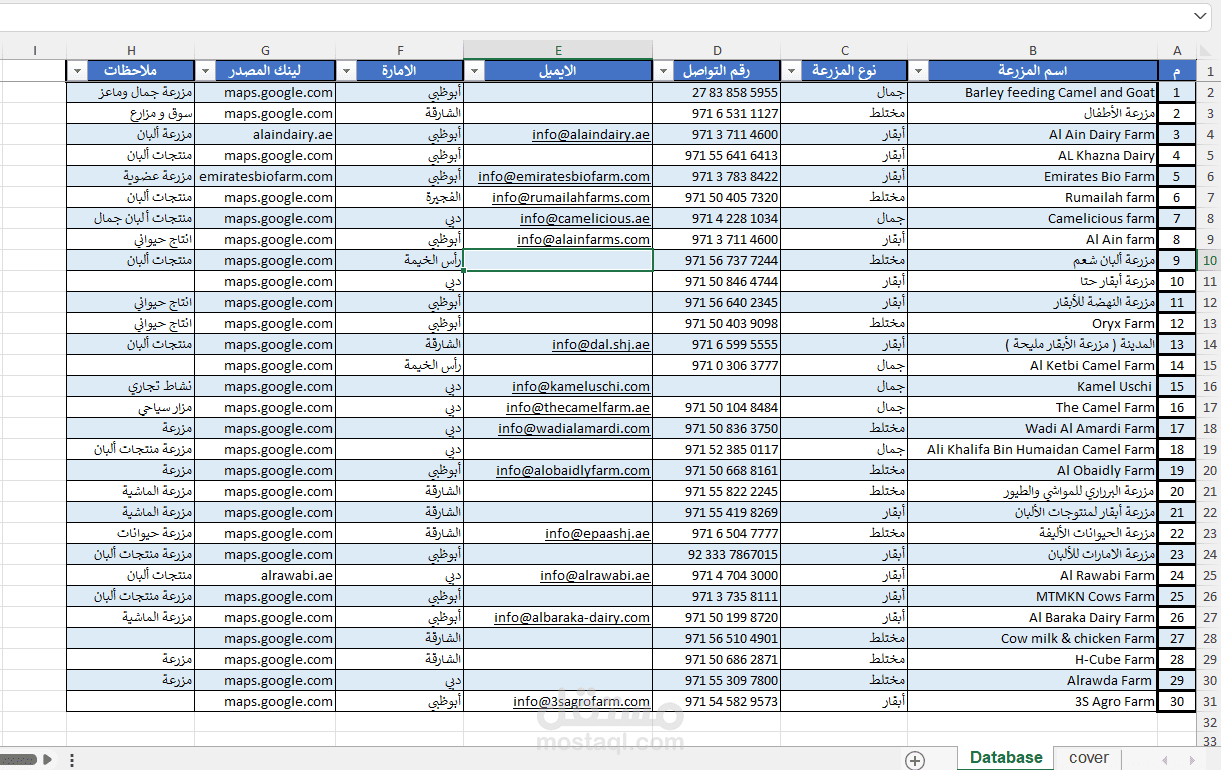Select column G header
The image size is (1221, 770).
click(x=265, y=50)
